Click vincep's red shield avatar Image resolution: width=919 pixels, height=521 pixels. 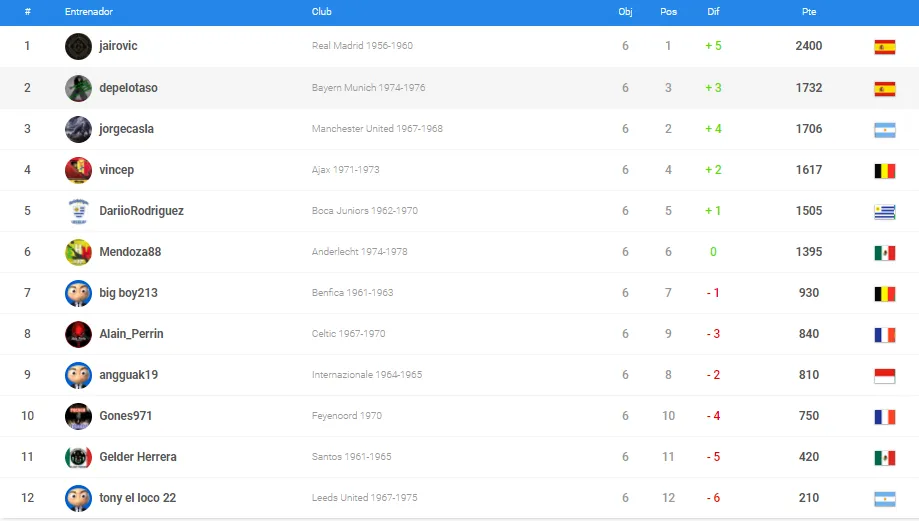pos(78,170)
